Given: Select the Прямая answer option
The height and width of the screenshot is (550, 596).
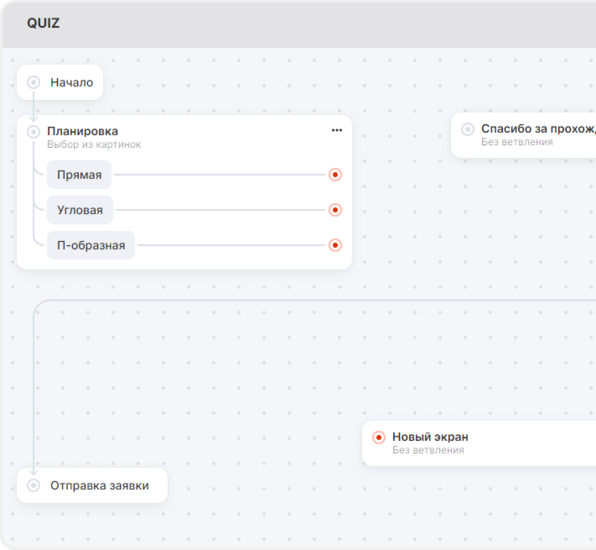Looking at the screenshot, I should click(79, 175).
